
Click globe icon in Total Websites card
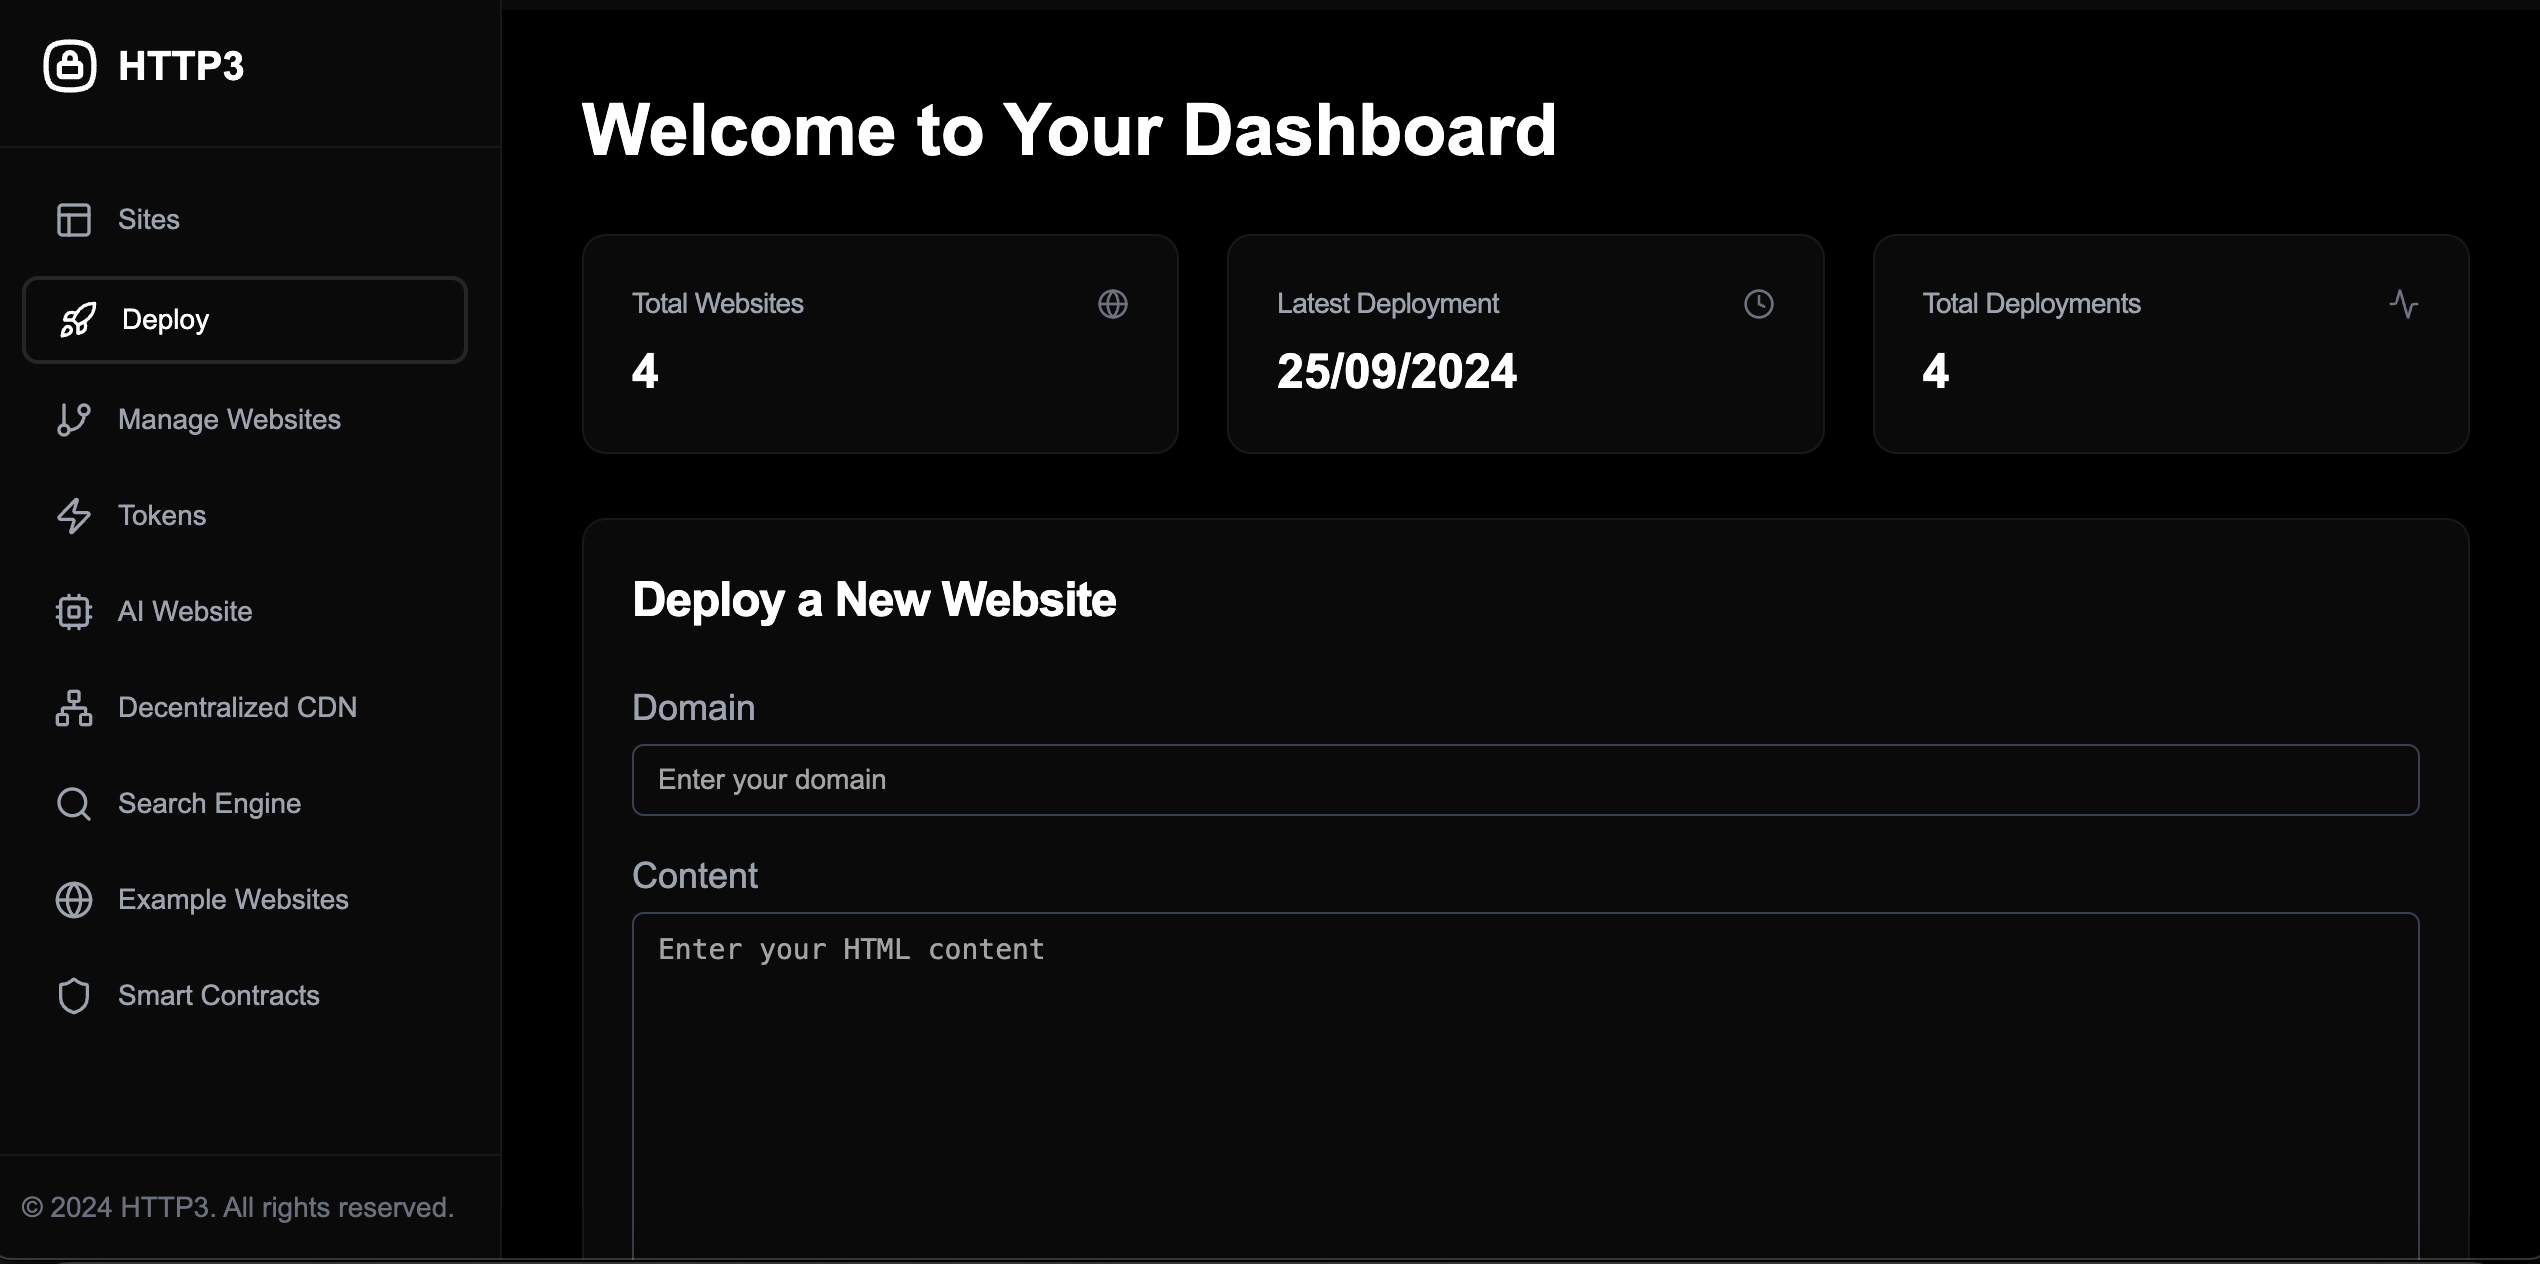[1113, 304]
